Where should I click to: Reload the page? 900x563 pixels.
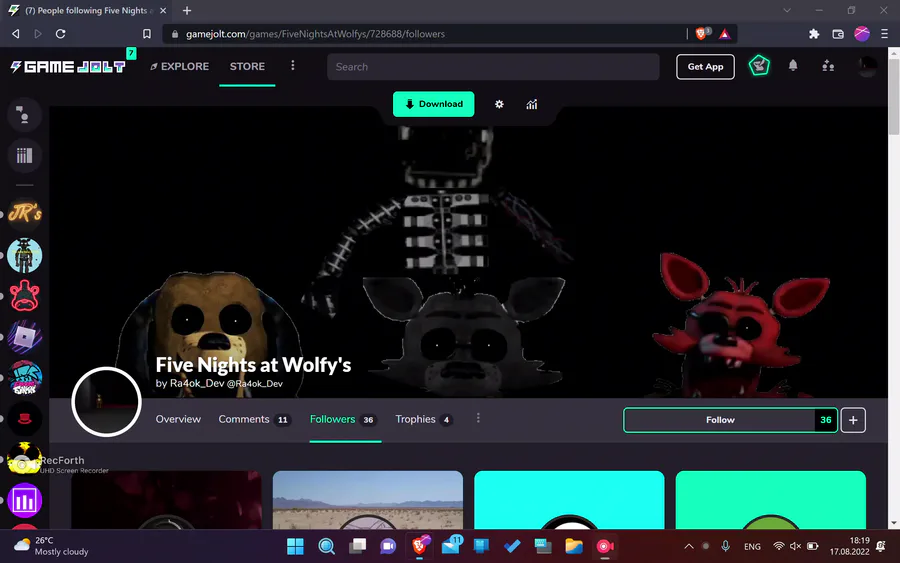[60, 34]
